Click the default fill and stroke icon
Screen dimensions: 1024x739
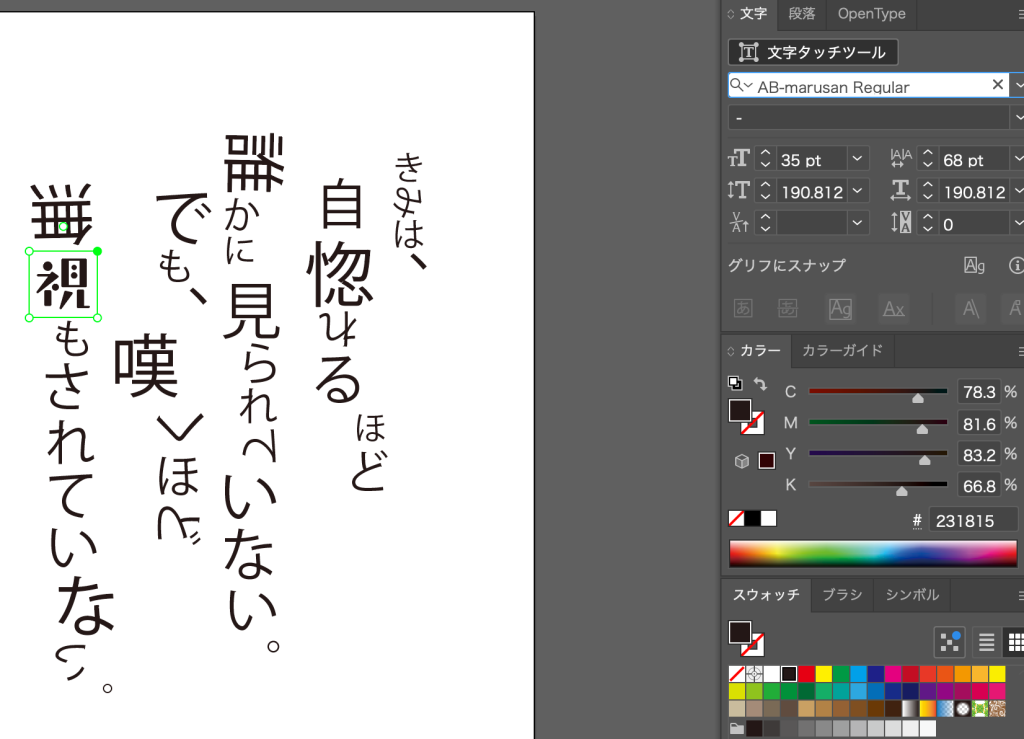click(735, 383)
